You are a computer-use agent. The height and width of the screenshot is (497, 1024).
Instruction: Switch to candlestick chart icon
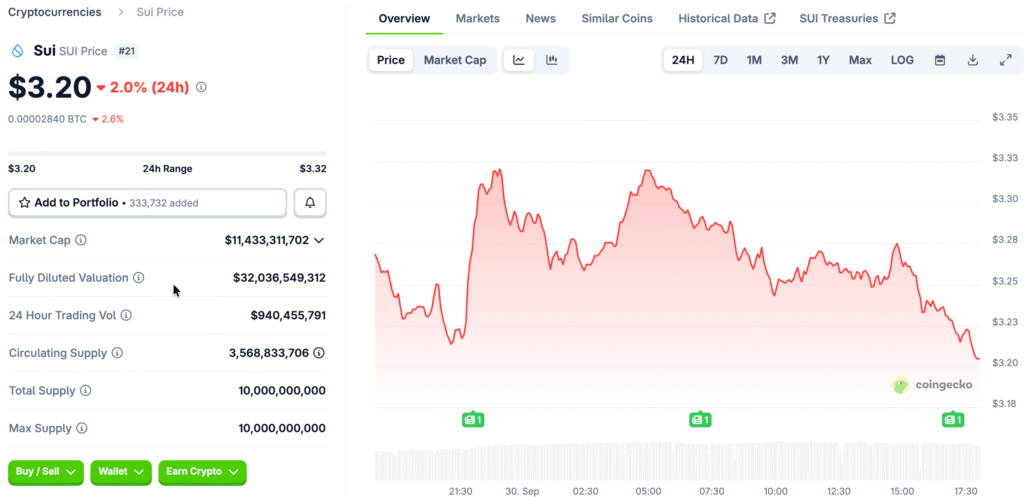click(x=552, y=60)
